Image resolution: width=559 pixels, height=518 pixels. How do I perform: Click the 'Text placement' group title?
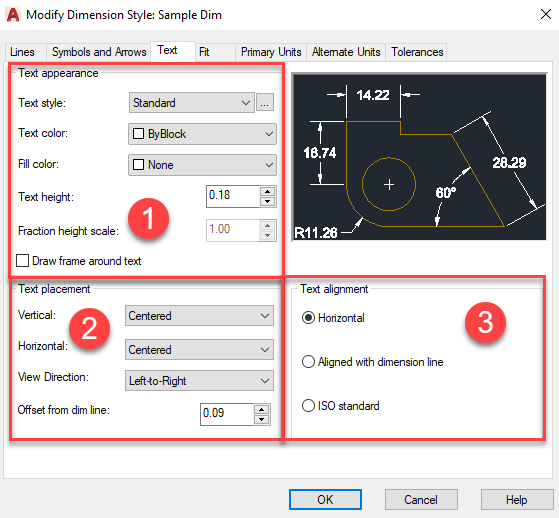coord(54,289)
